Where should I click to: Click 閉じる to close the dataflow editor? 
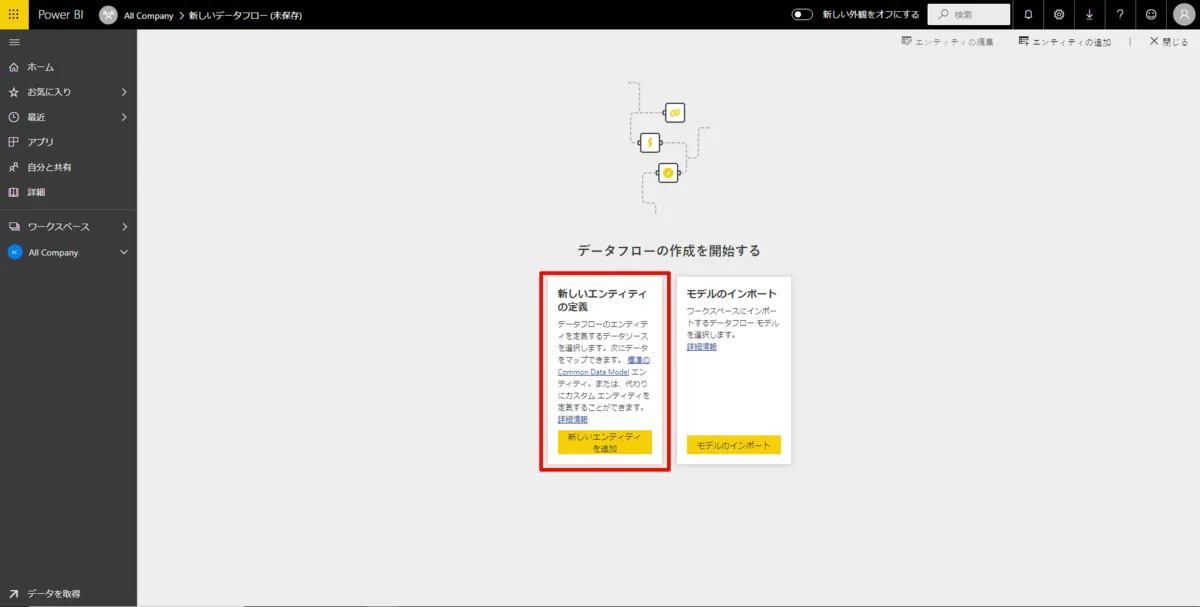click(x=1167, y=42)
